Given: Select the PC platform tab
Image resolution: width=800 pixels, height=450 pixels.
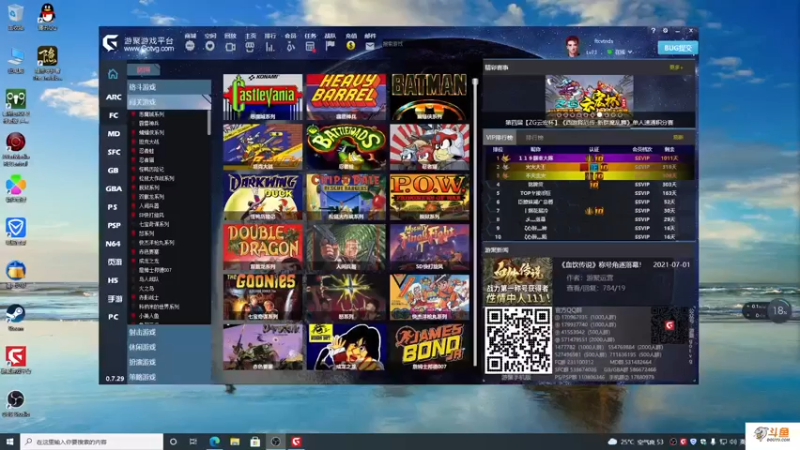Looking at the screenshot, I should 113,317.
